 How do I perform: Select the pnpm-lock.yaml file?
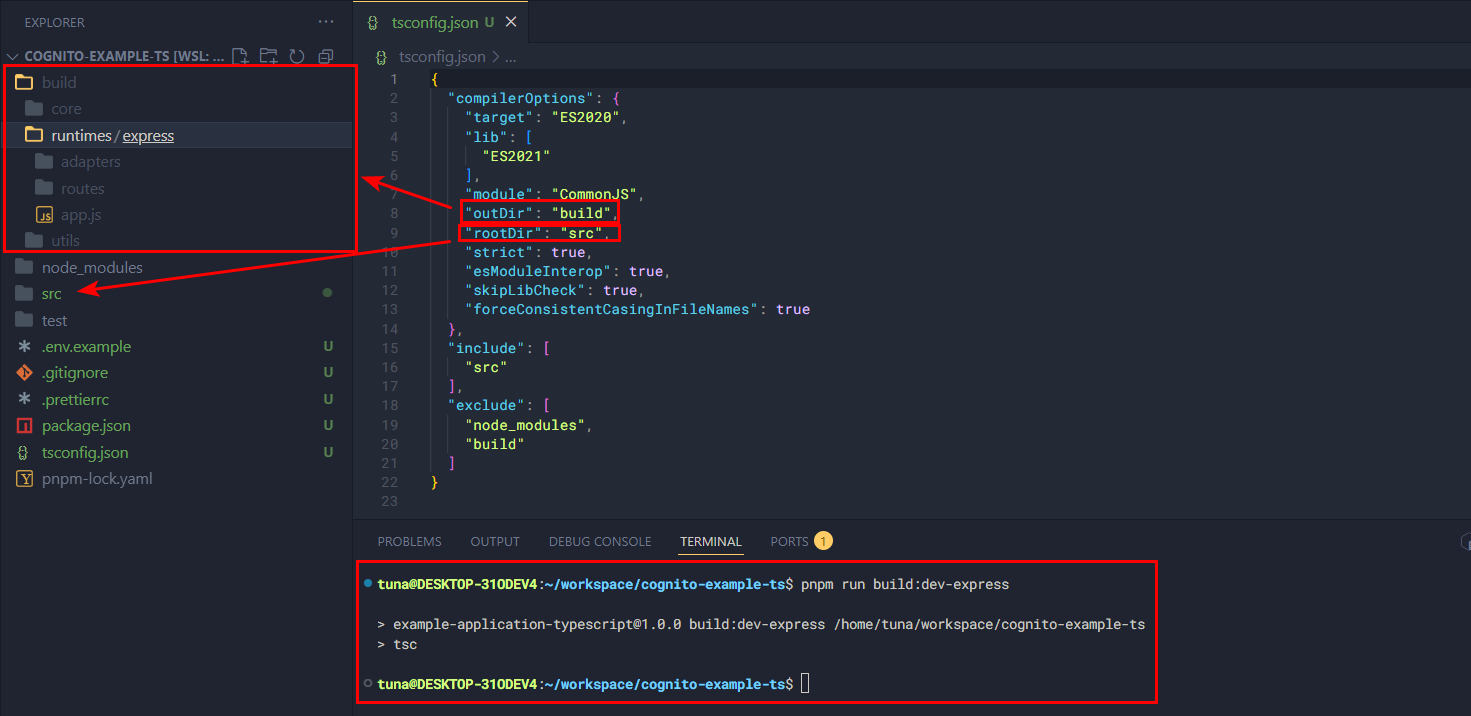[x=96, y=479]
